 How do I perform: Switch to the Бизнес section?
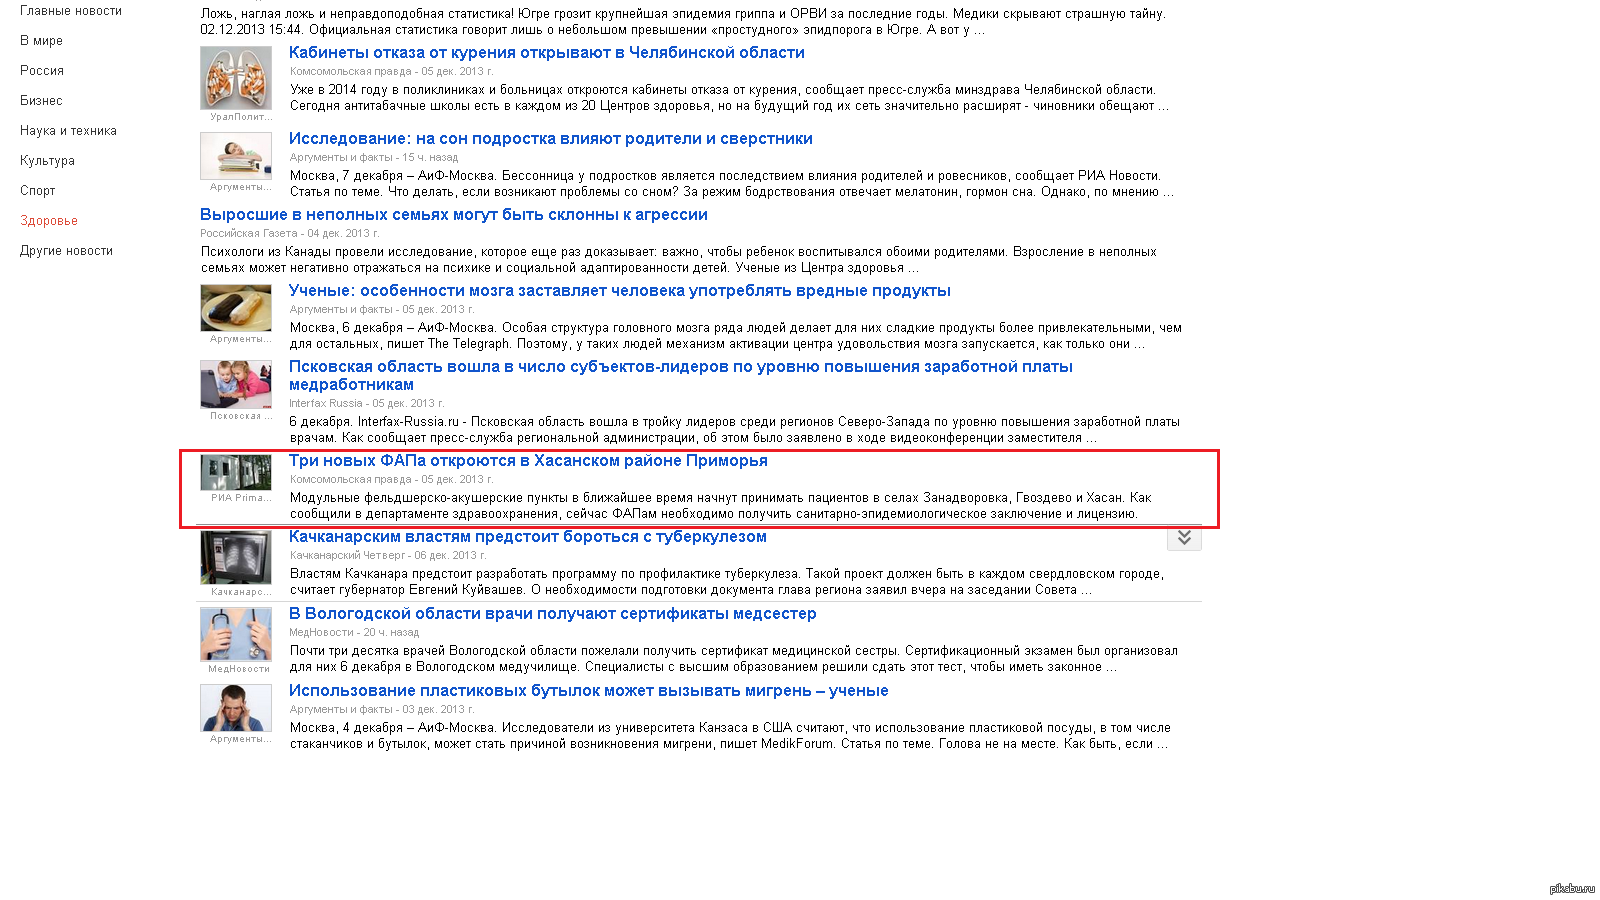[x=41, y=101]
